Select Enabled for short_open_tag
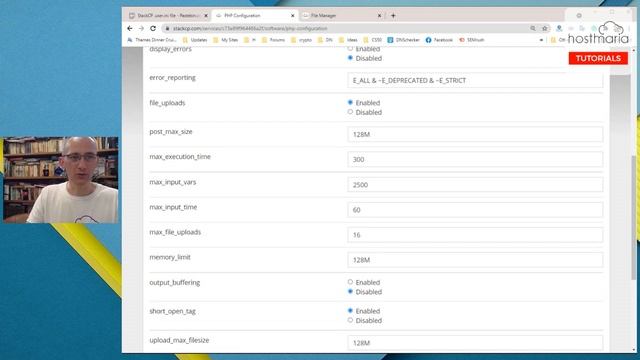Viewport: 640px width, 360px height. (350, 311)
